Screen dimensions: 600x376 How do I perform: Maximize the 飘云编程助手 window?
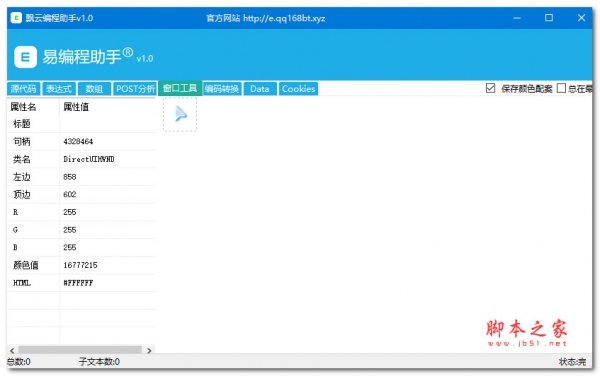(x=549, y=18)
